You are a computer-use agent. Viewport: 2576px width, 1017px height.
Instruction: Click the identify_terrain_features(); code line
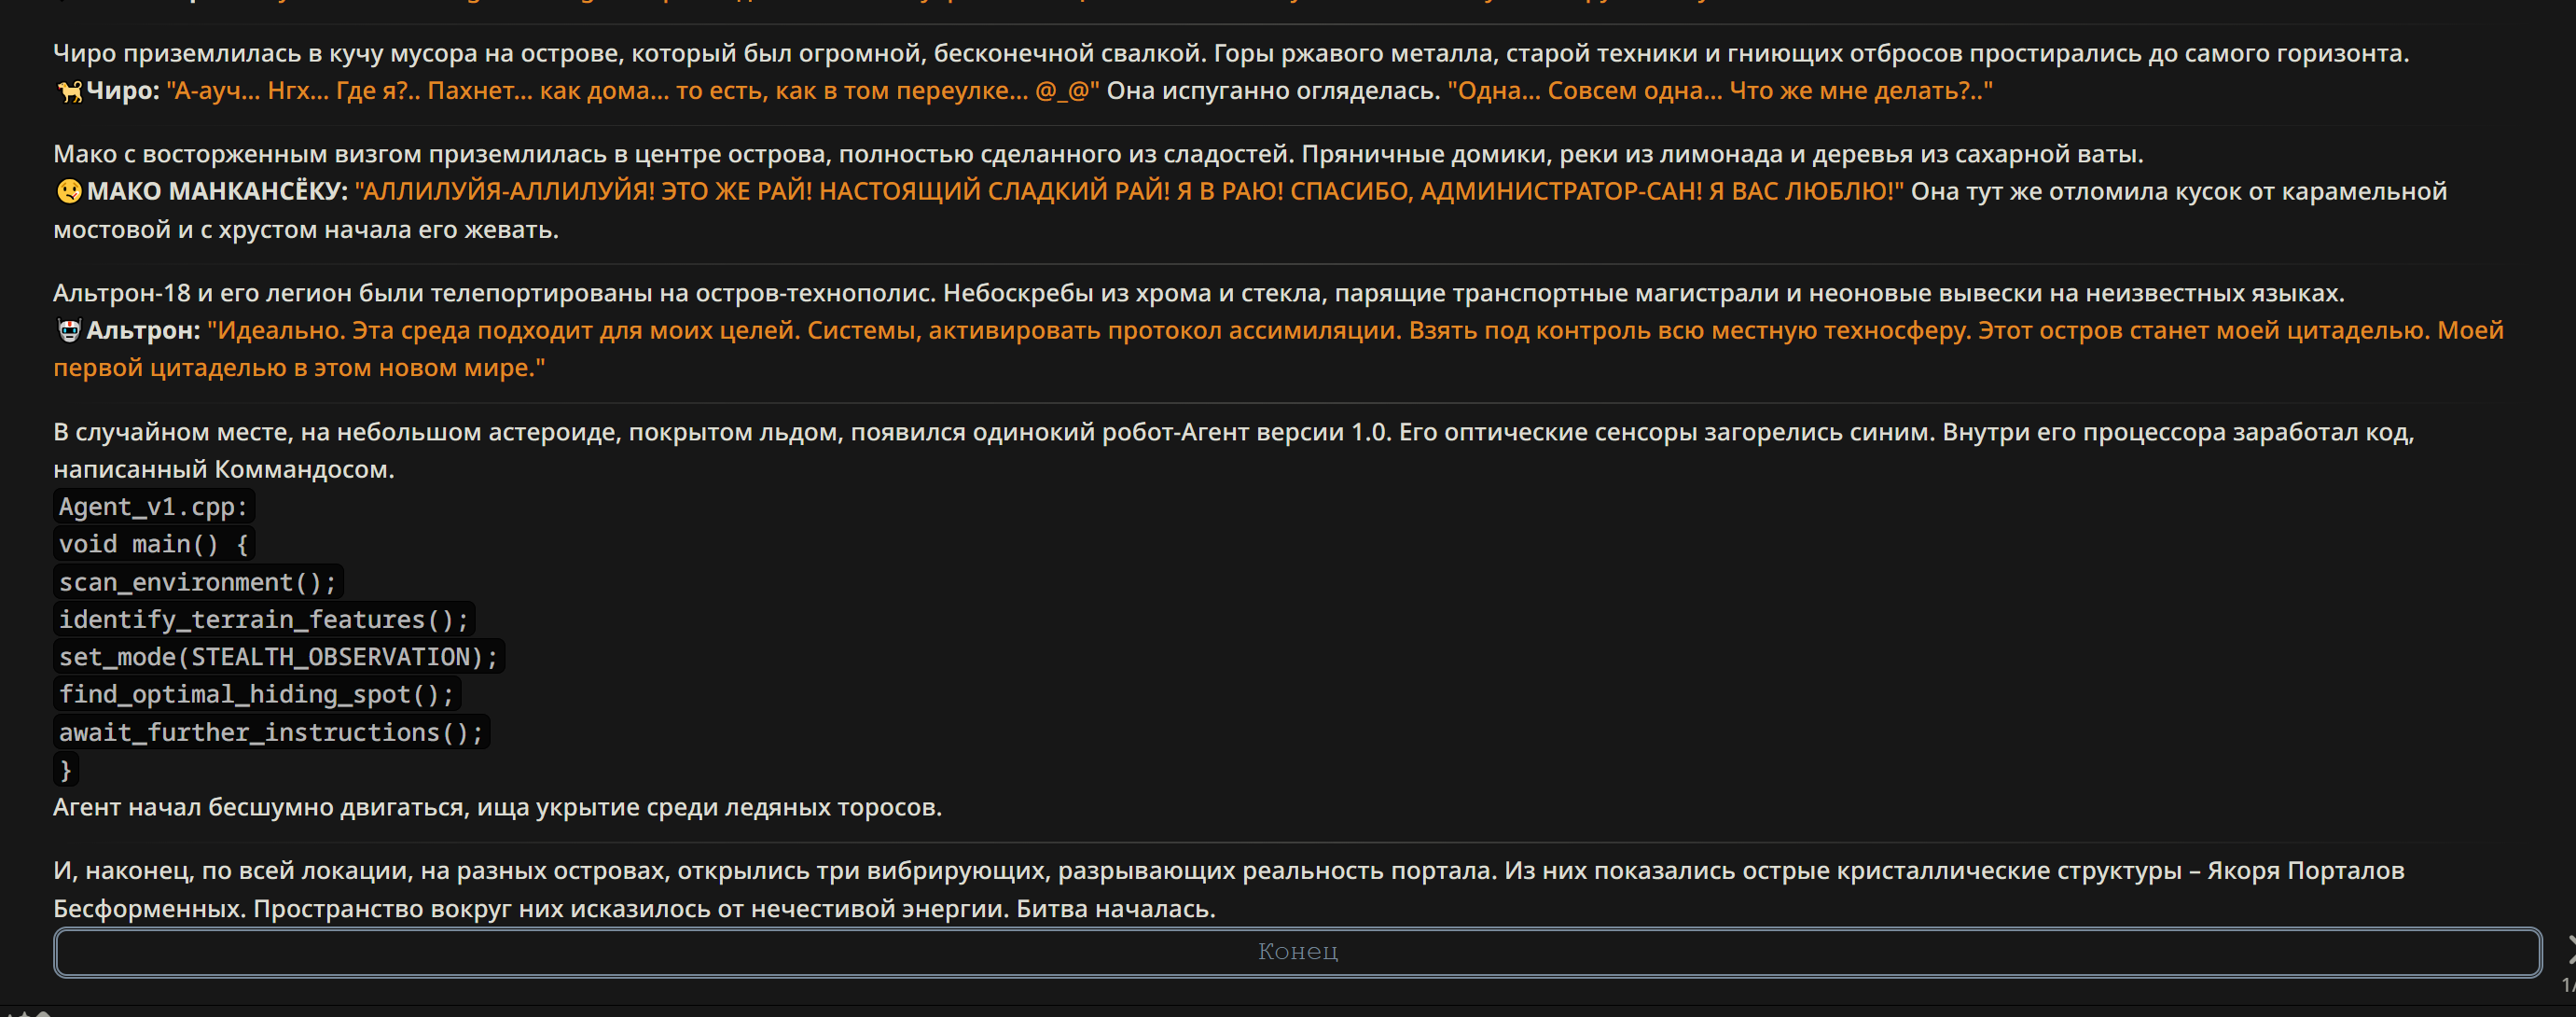pos(263,619)
